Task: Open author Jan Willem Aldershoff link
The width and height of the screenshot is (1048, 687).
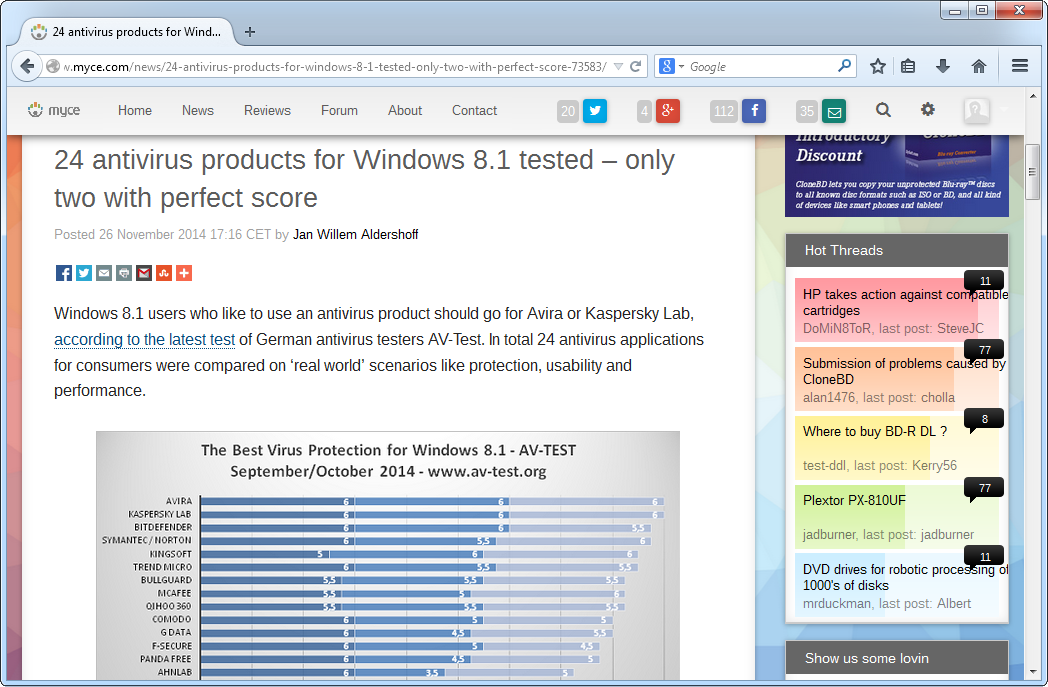Action: (355, 235)
